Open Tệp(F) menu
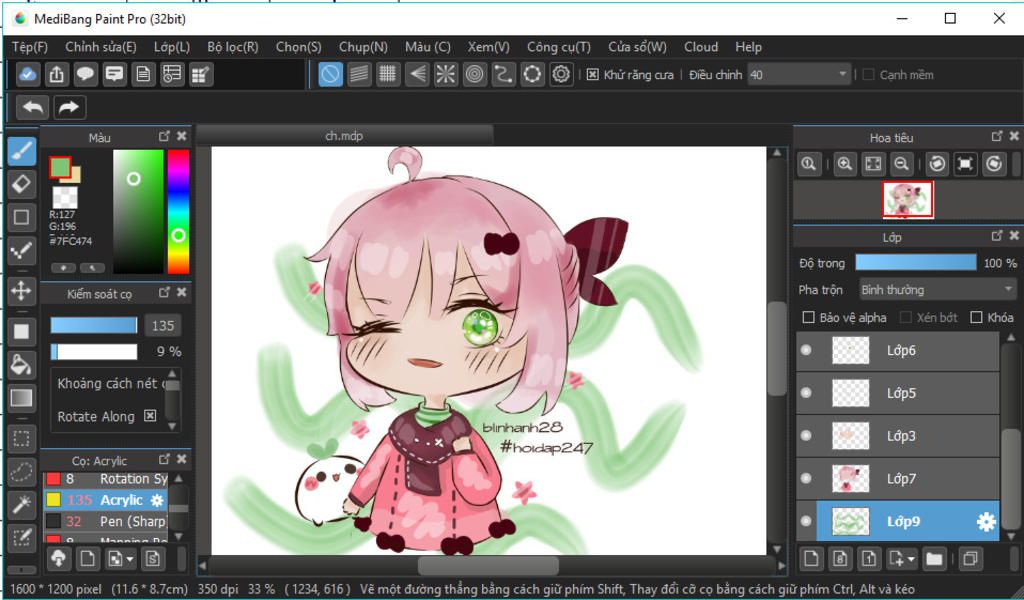This screenshot has height=600, width=1024. point(30,47)
